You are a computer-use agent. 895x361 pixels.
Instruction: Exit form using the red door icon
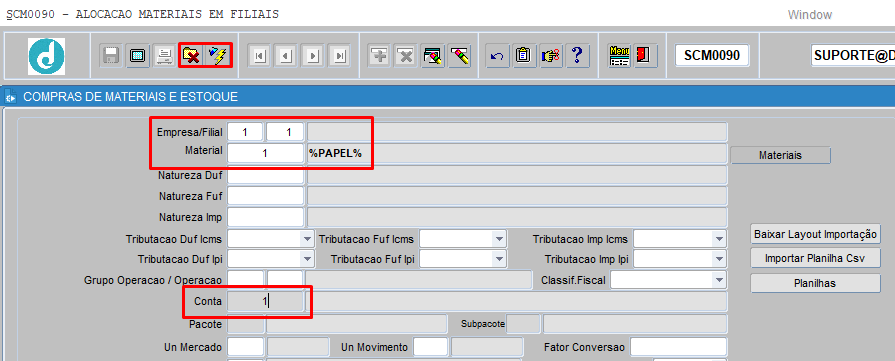[x=643, y=56]
